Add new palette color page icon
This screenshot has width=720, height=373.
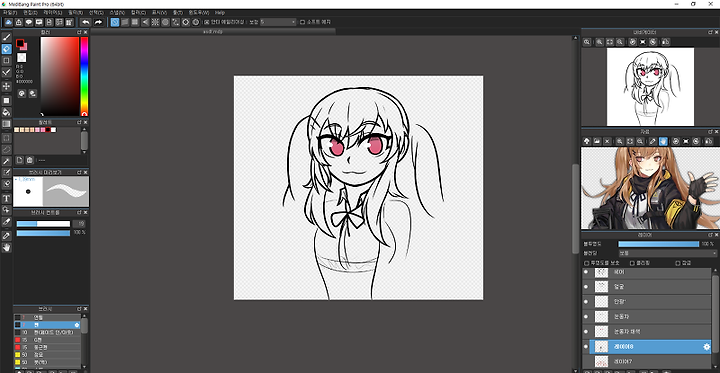pos(19,160)
